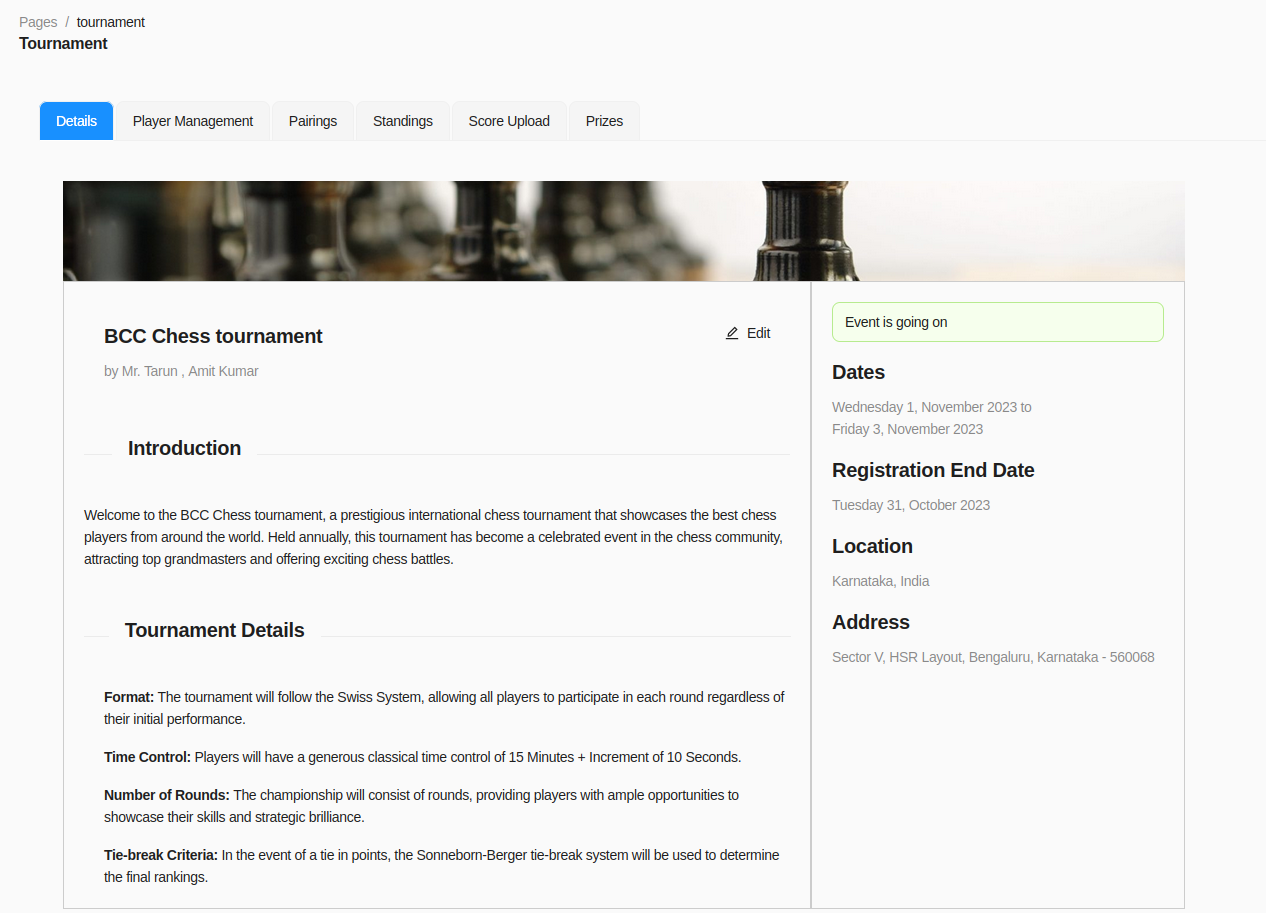This screenshot has height=913, width=1266.
Task: Click the 'Event is going on' status box
Action: (x=998, y=322)
